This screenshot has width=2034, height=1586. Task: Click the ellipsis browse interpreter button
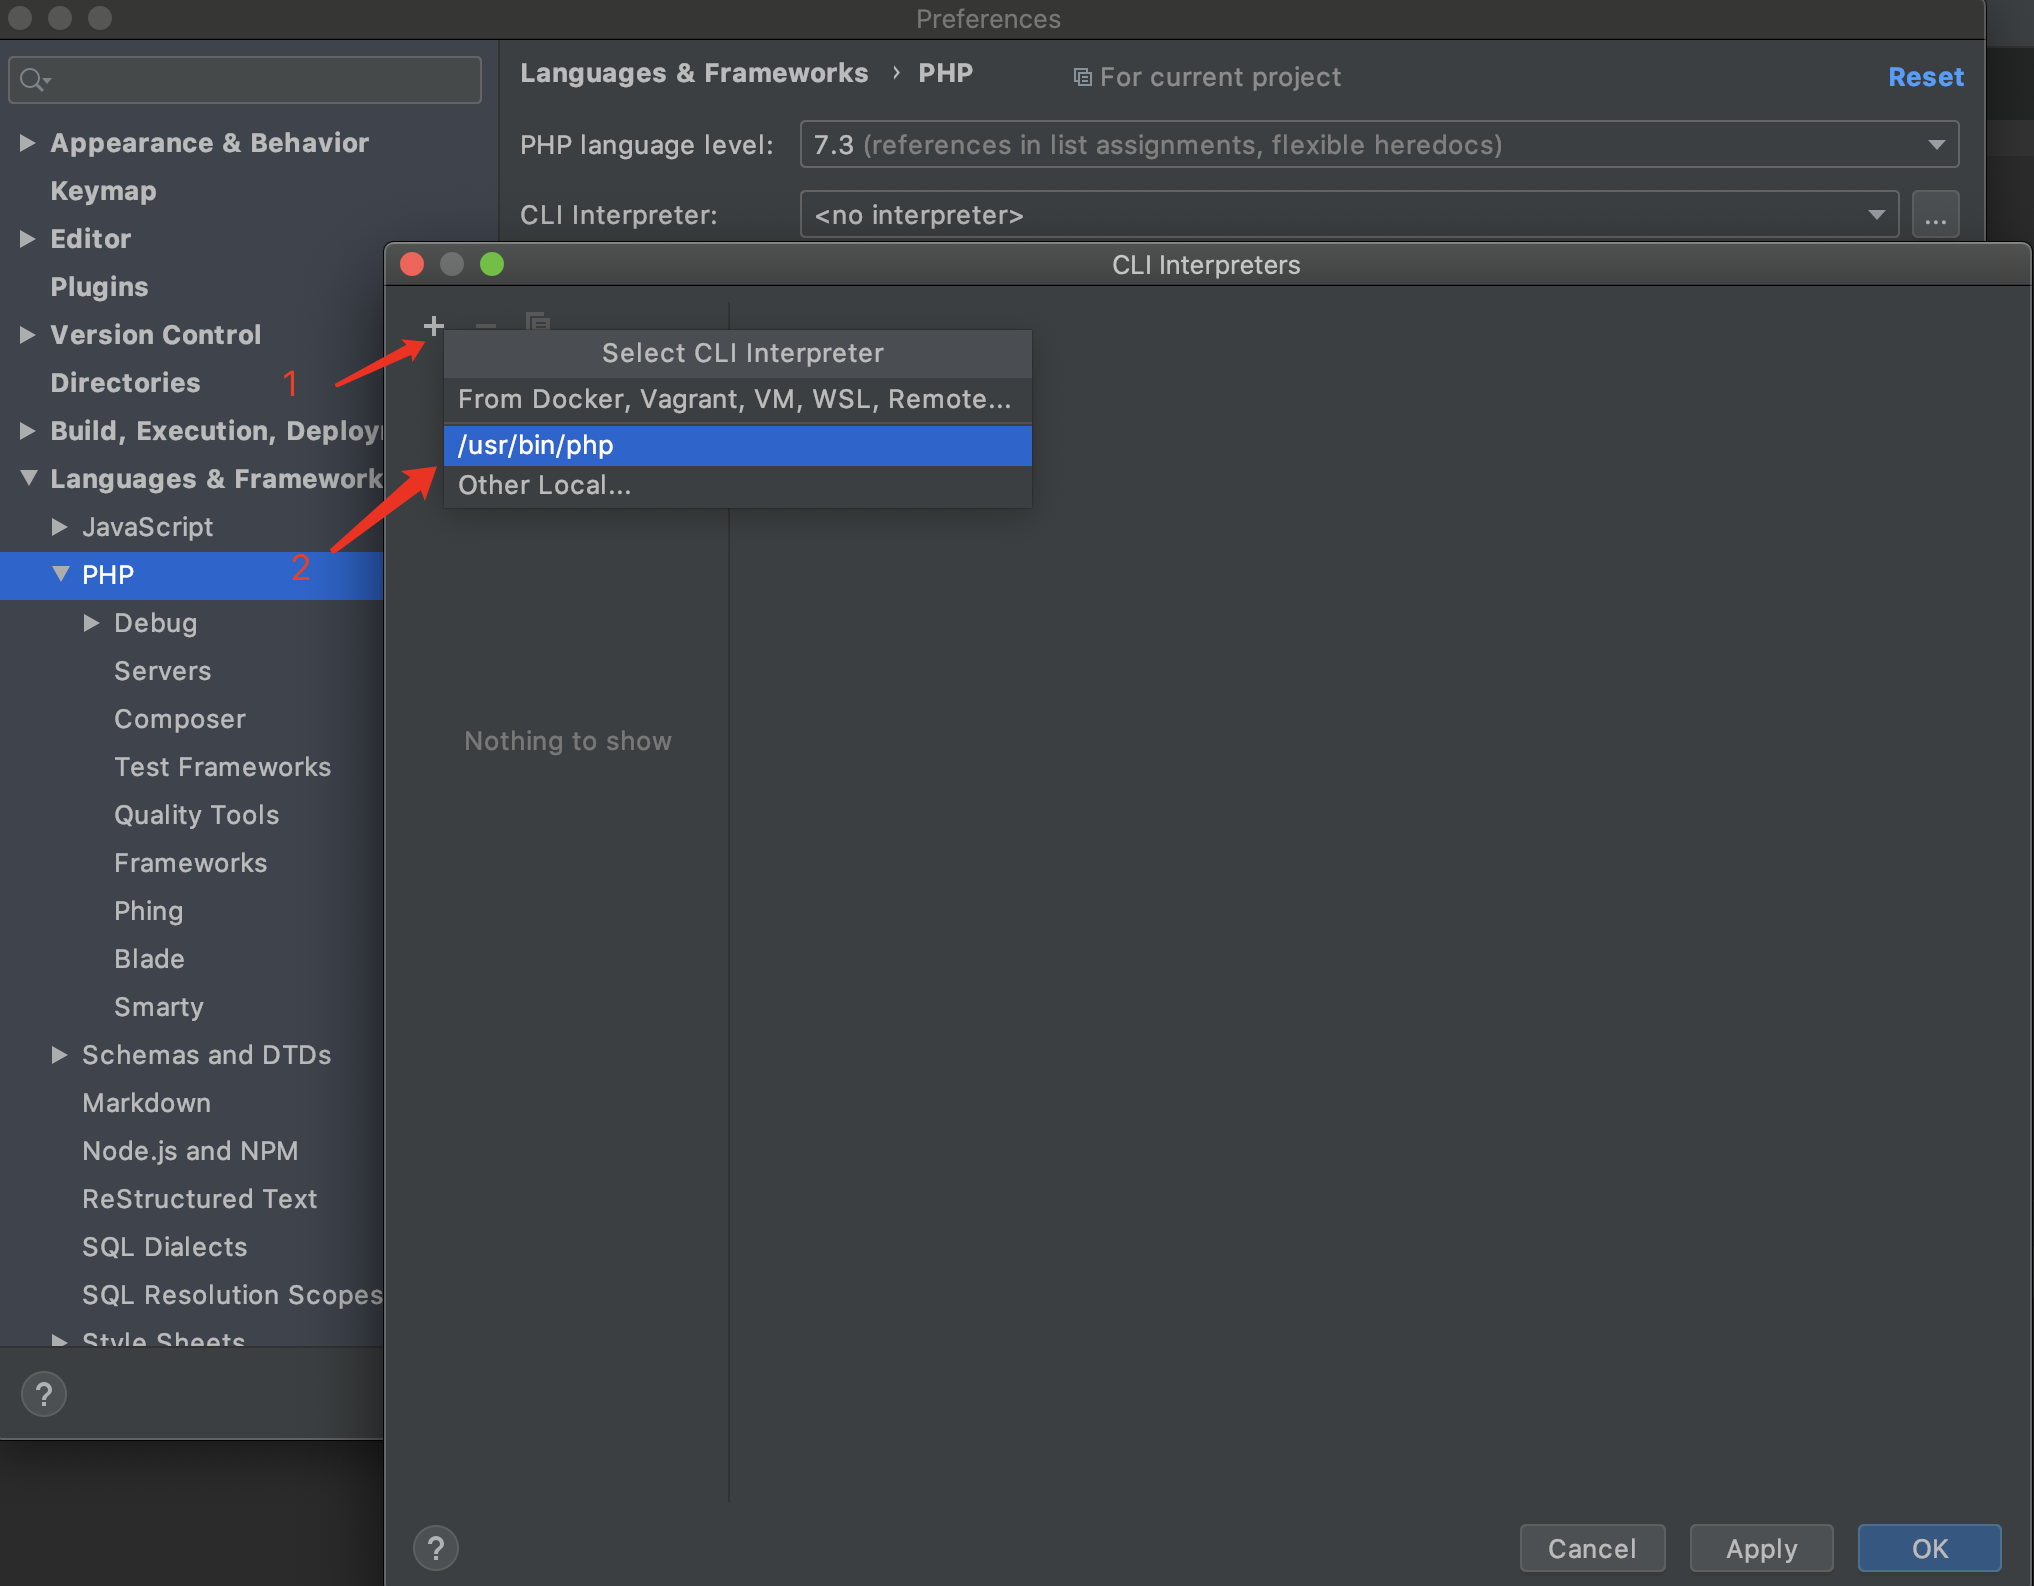coord(1935,215)
